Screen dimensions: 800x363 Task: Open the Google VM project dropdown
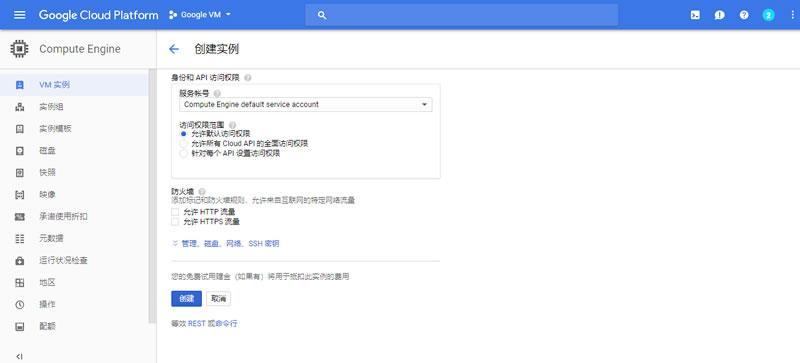pyautogui.click(x=199, y=15)
